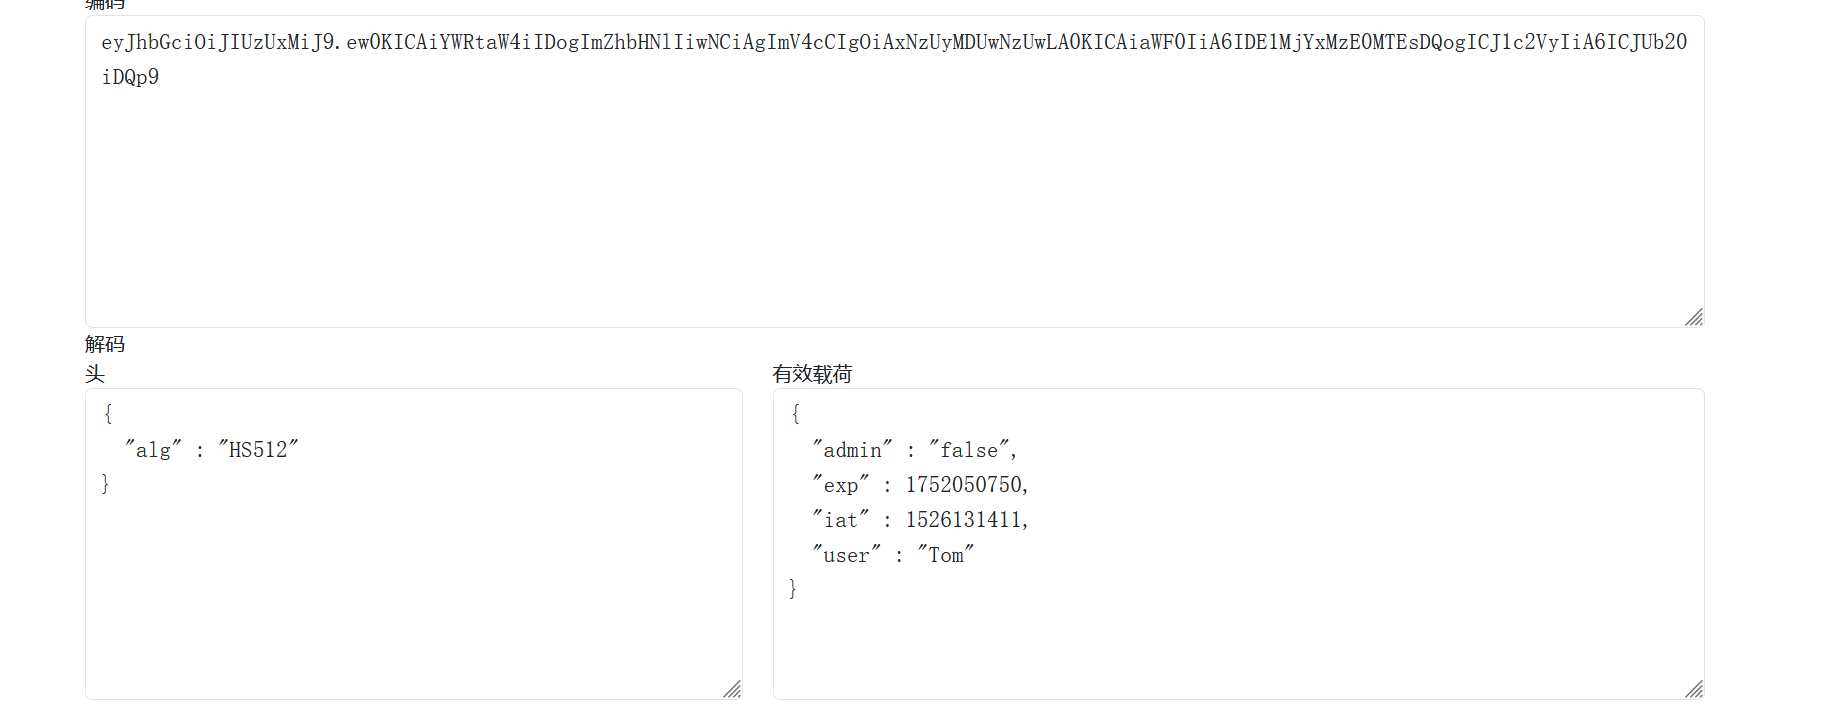Image resolution: width=1830 pixels, height=724 pixels.
Task: Click the encoded JWT token's first line
Action: click(893, 42)
